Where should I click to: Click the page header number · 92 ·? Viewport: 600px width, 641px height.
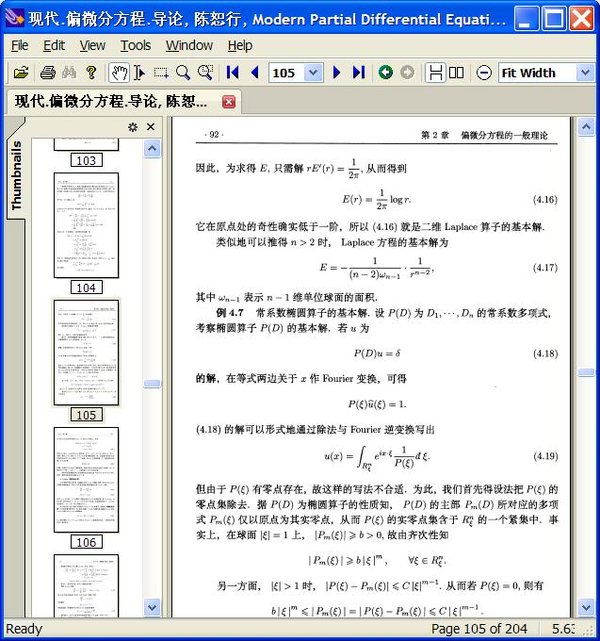click(x=213, y=134)
